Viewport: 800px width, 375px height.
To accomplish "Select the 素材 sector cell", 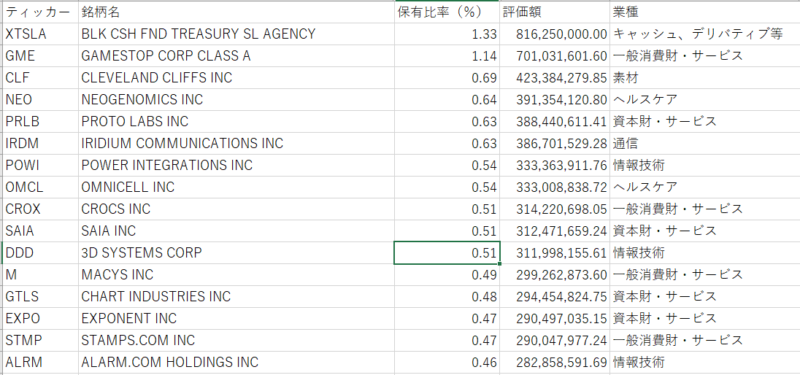I will point(705,78).
